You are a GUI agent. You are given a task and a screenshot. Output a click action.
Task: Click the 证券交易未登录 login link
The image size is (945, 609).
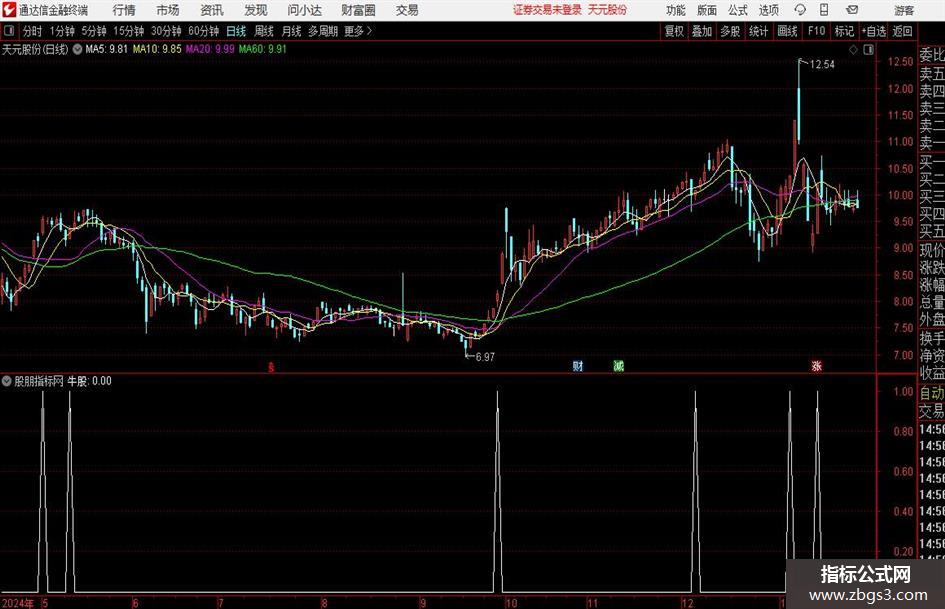coord(547,10)
